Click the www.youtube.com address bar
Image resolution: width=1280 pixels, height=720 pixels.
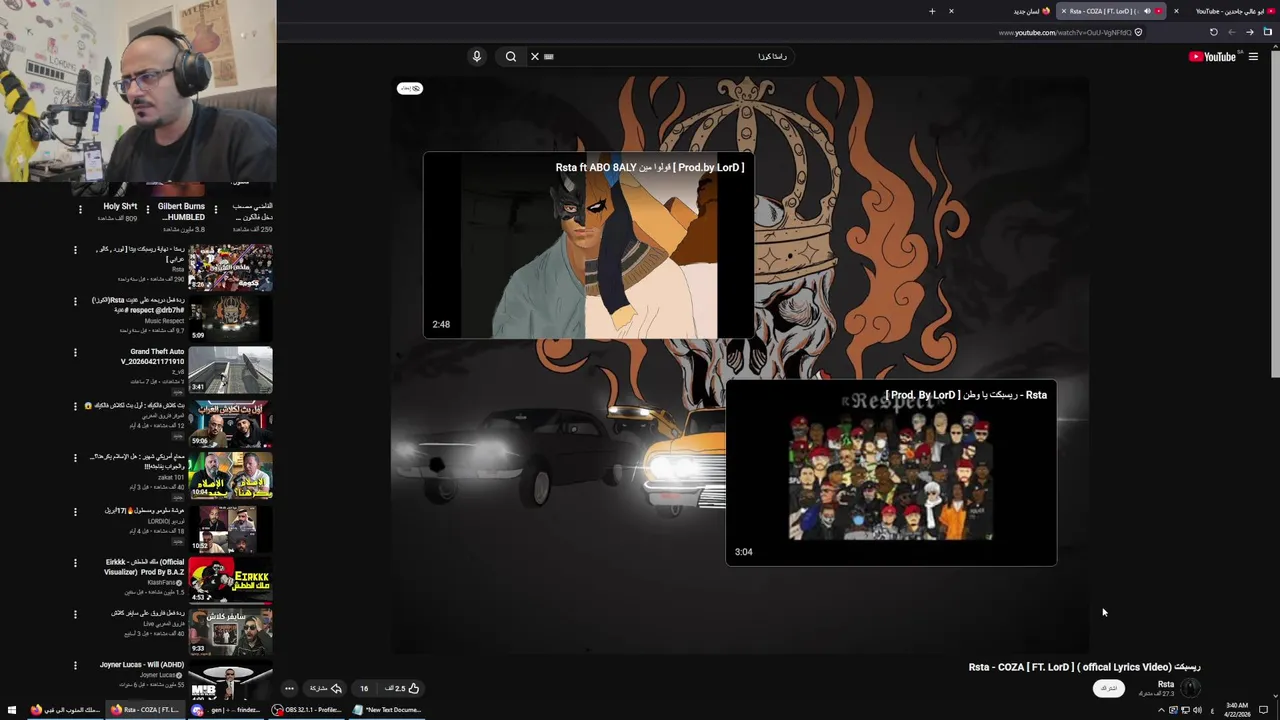coord(1065,32)
